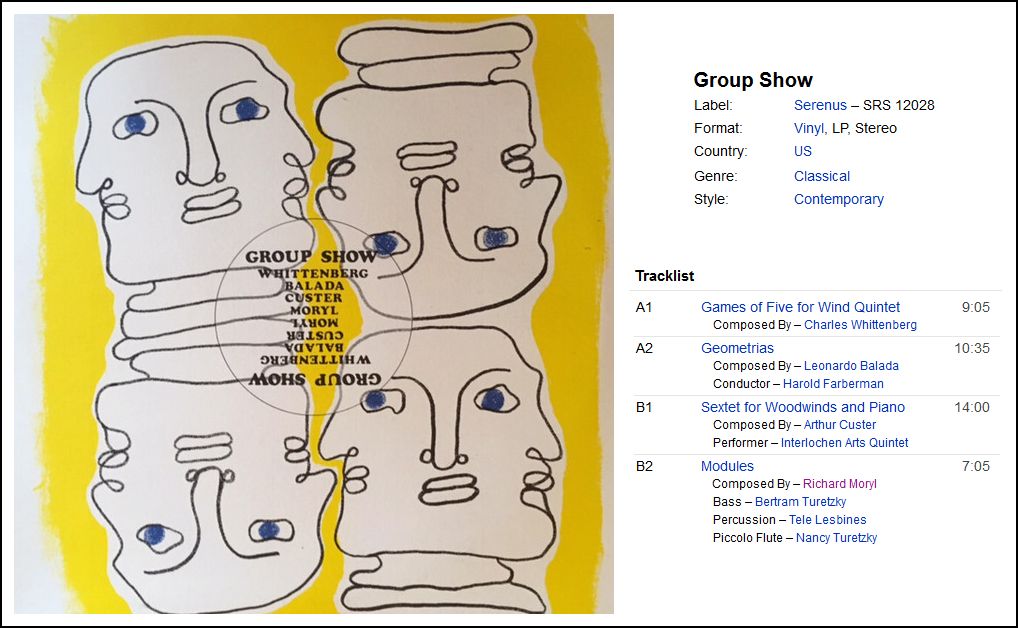Select the 'Label:' field name
The height and width of the screenshot is (628, 1018).
713,105
